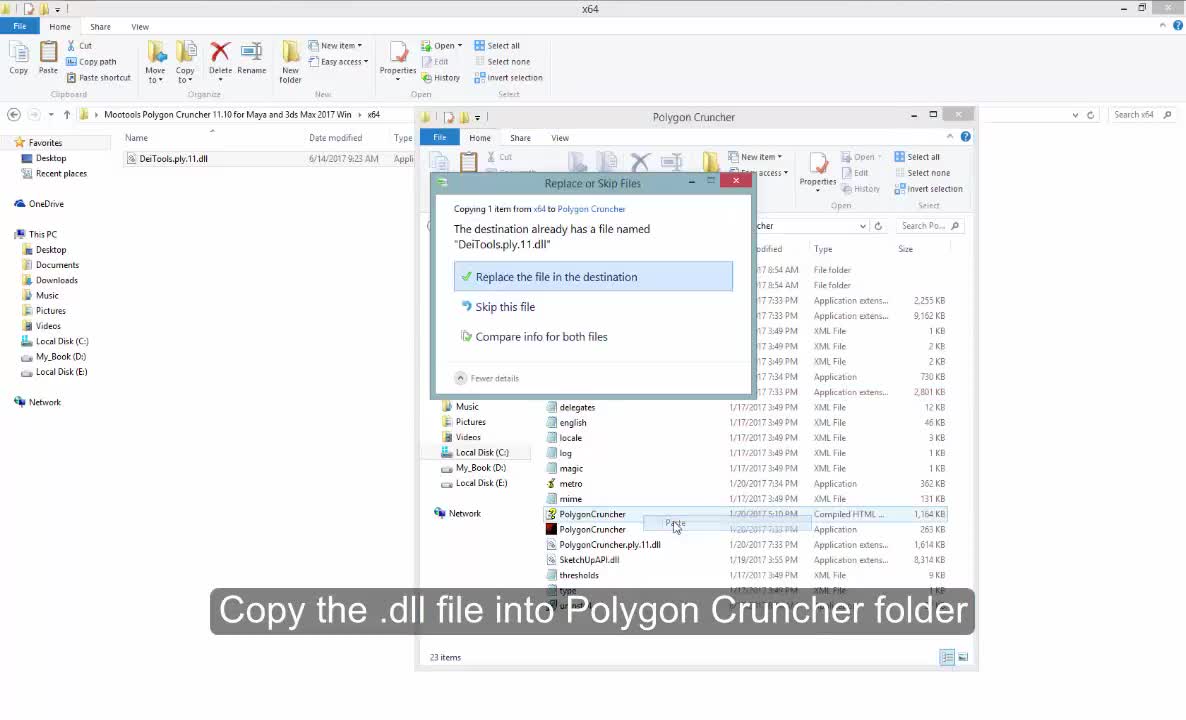
Task: Choose Paste shortcut in x64 ribbon
Action: pos(98,77)
